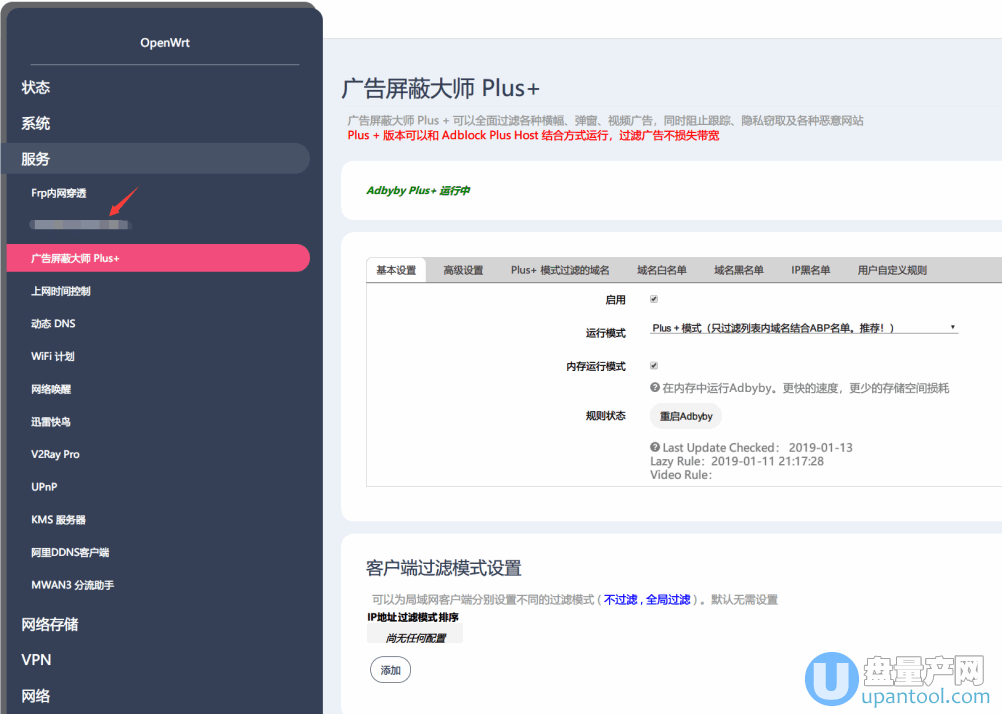This screenshot has height=714, width=1002.
Task: Click the 添加 button
Action: point(390,670)
